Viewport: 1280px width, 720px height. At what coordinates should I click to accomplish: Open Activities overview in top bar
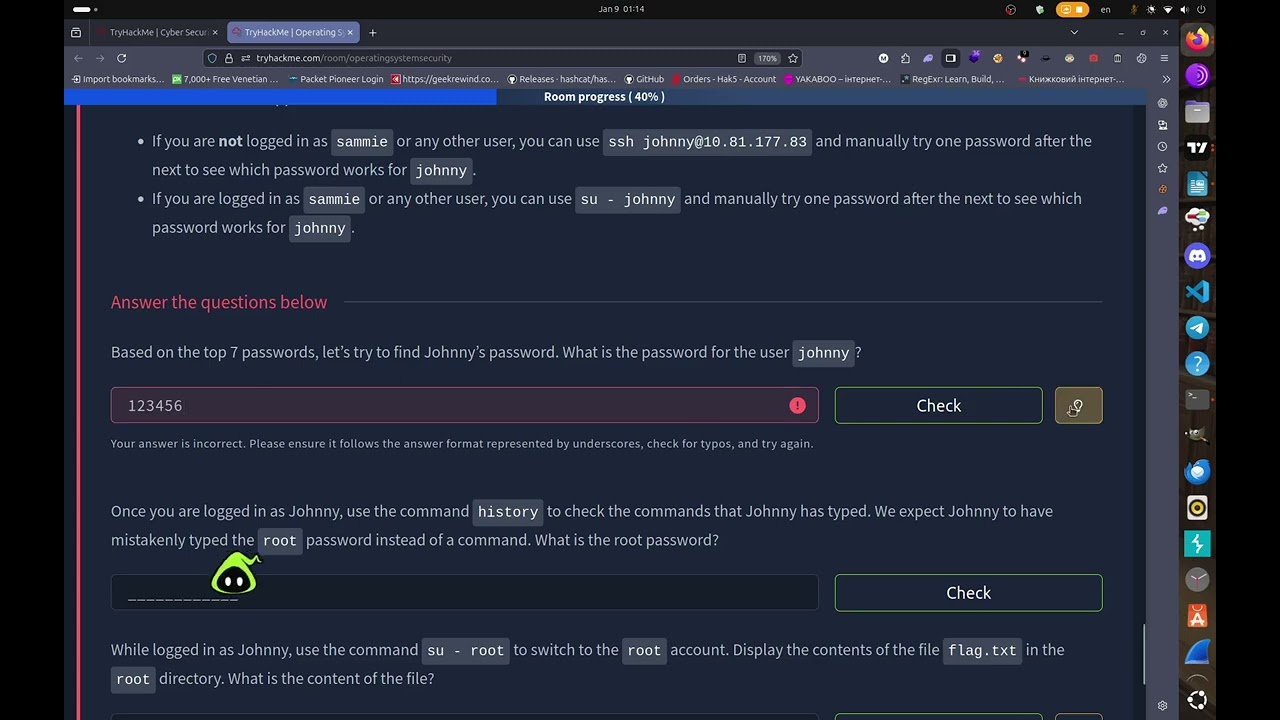[81, 9]
